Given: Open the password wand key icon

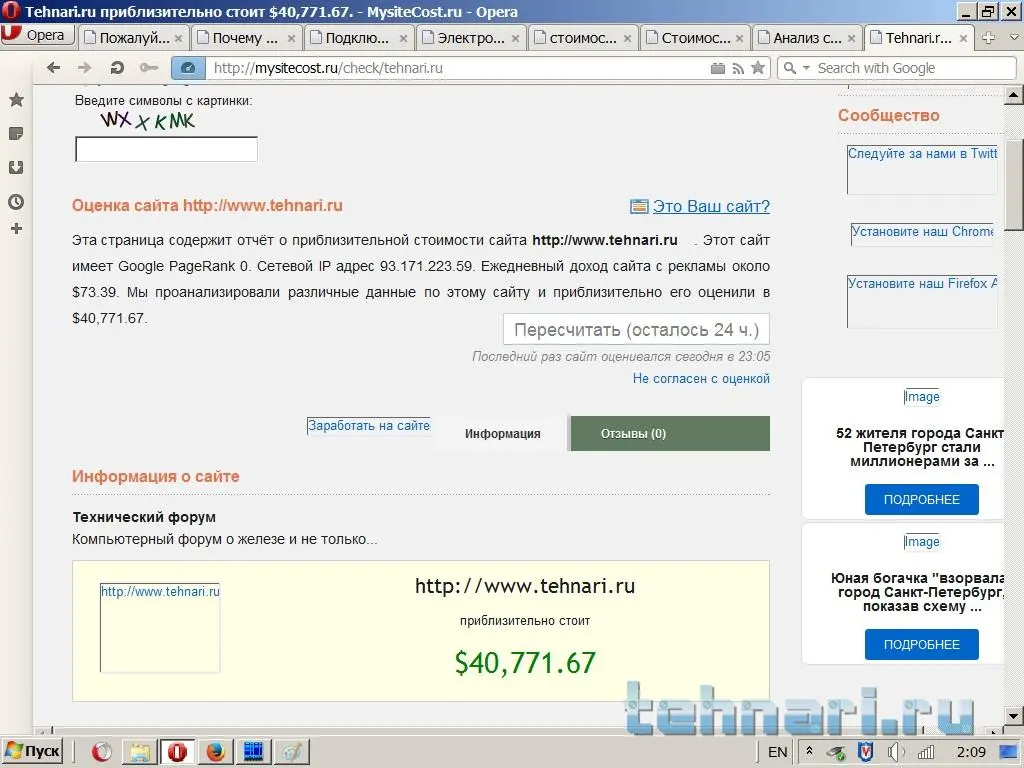Looking at the screenshot, I should click(149, 67).
